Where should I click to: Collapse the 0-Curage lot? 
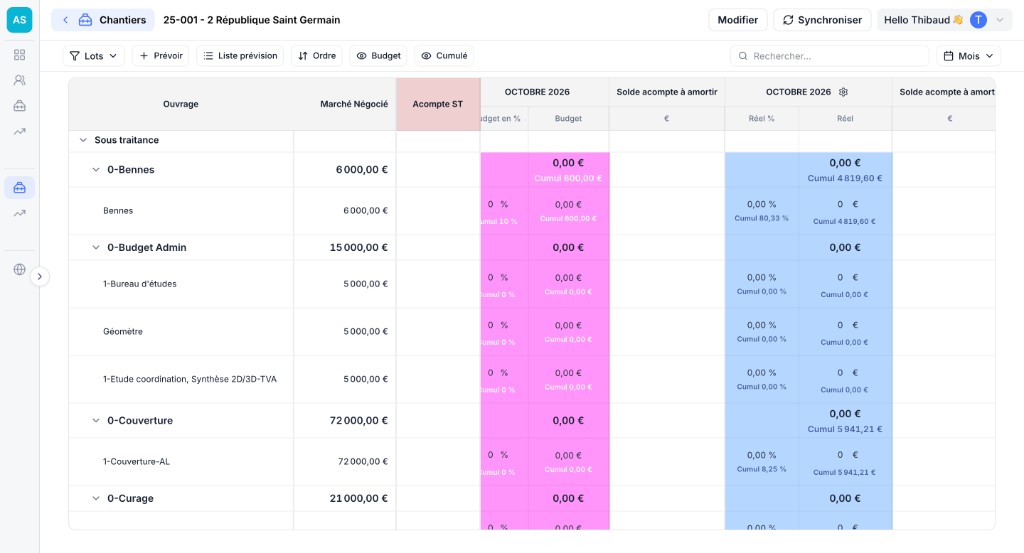(x=96, y=498)
